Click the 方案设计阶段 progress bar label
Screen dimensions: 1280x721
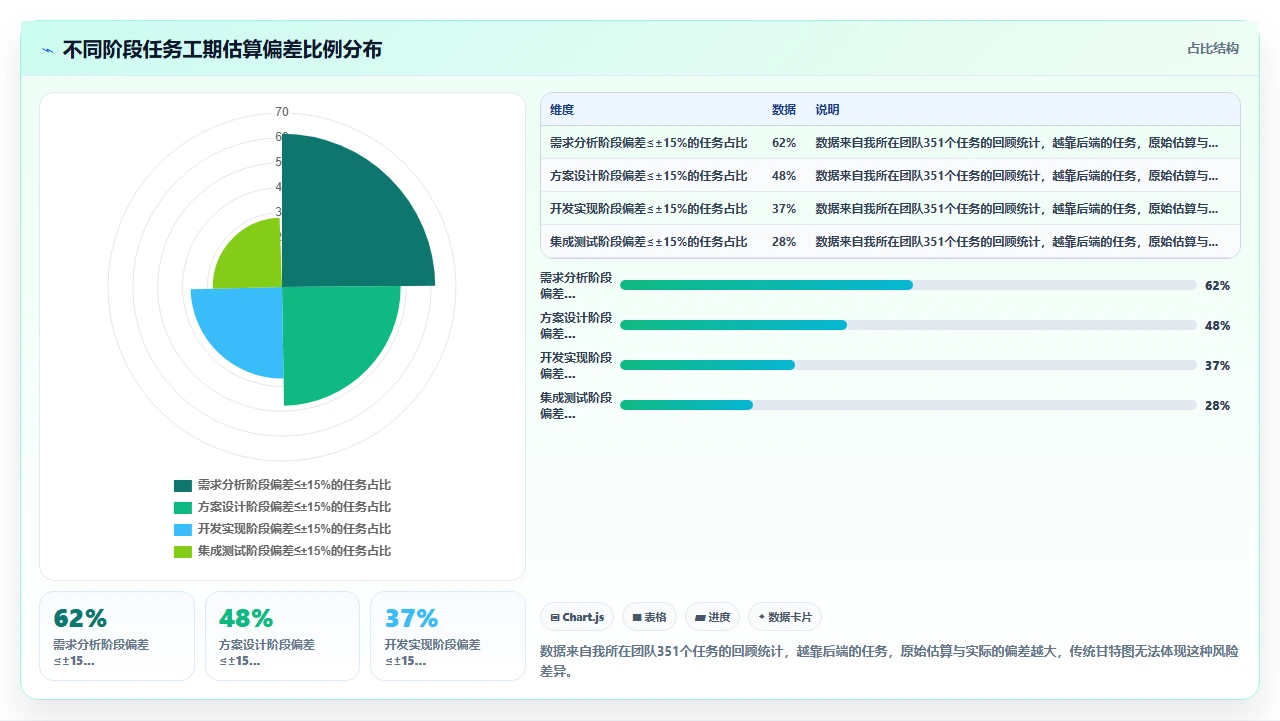coord(576,325)
